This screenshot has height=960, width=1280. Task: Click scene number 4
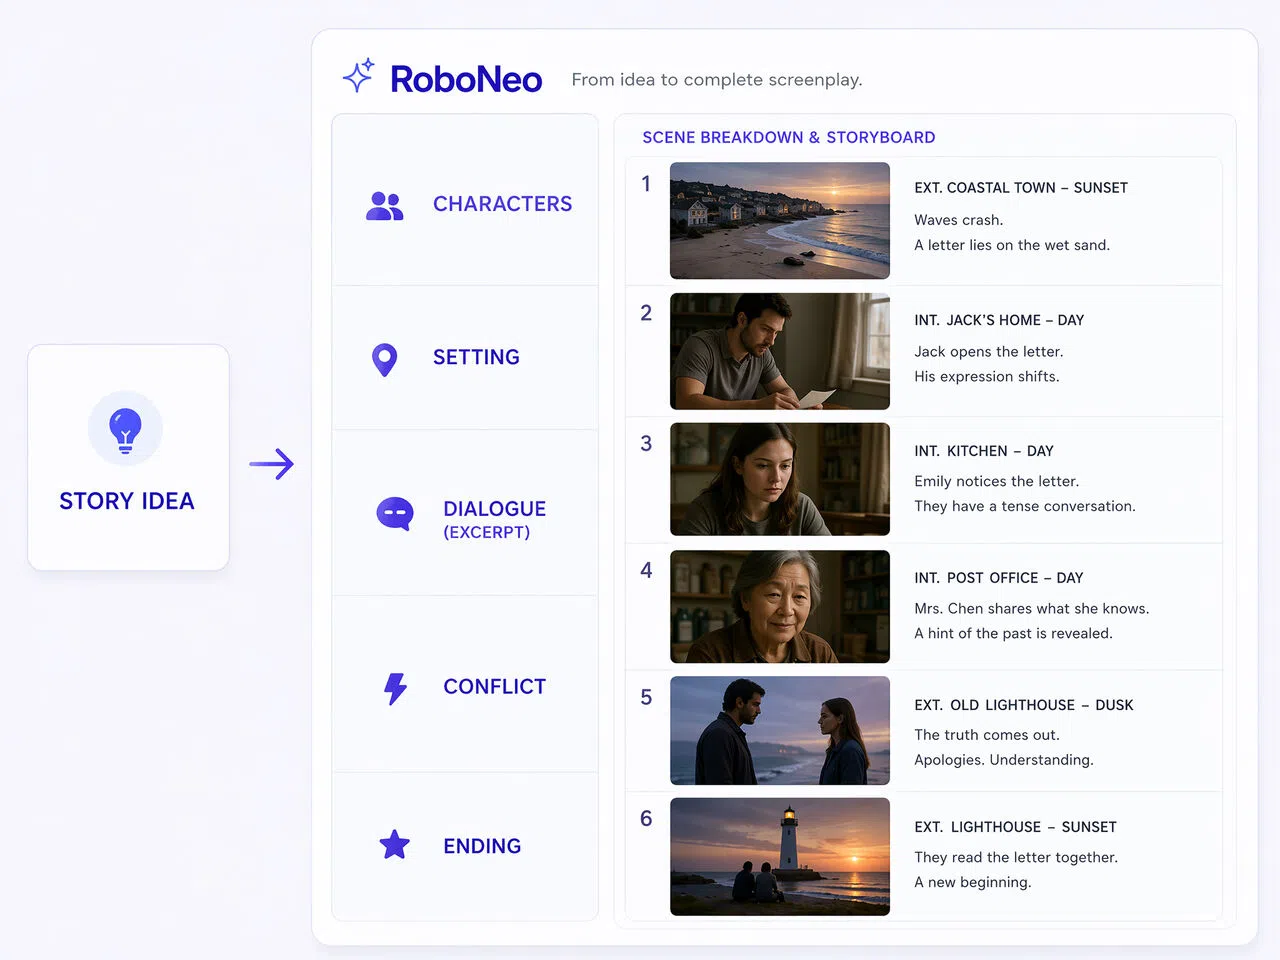click(x=646, y=570)
